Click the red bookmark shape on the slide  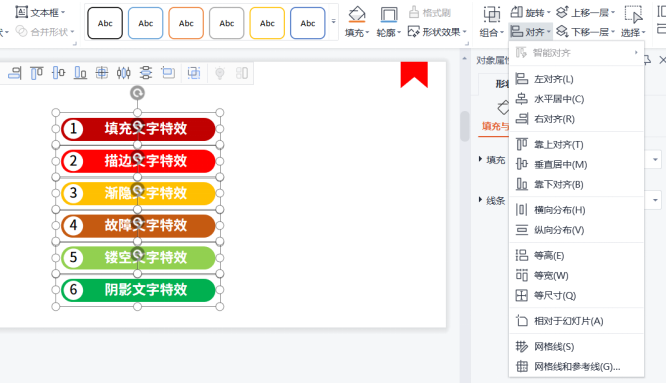click(414, 75)
